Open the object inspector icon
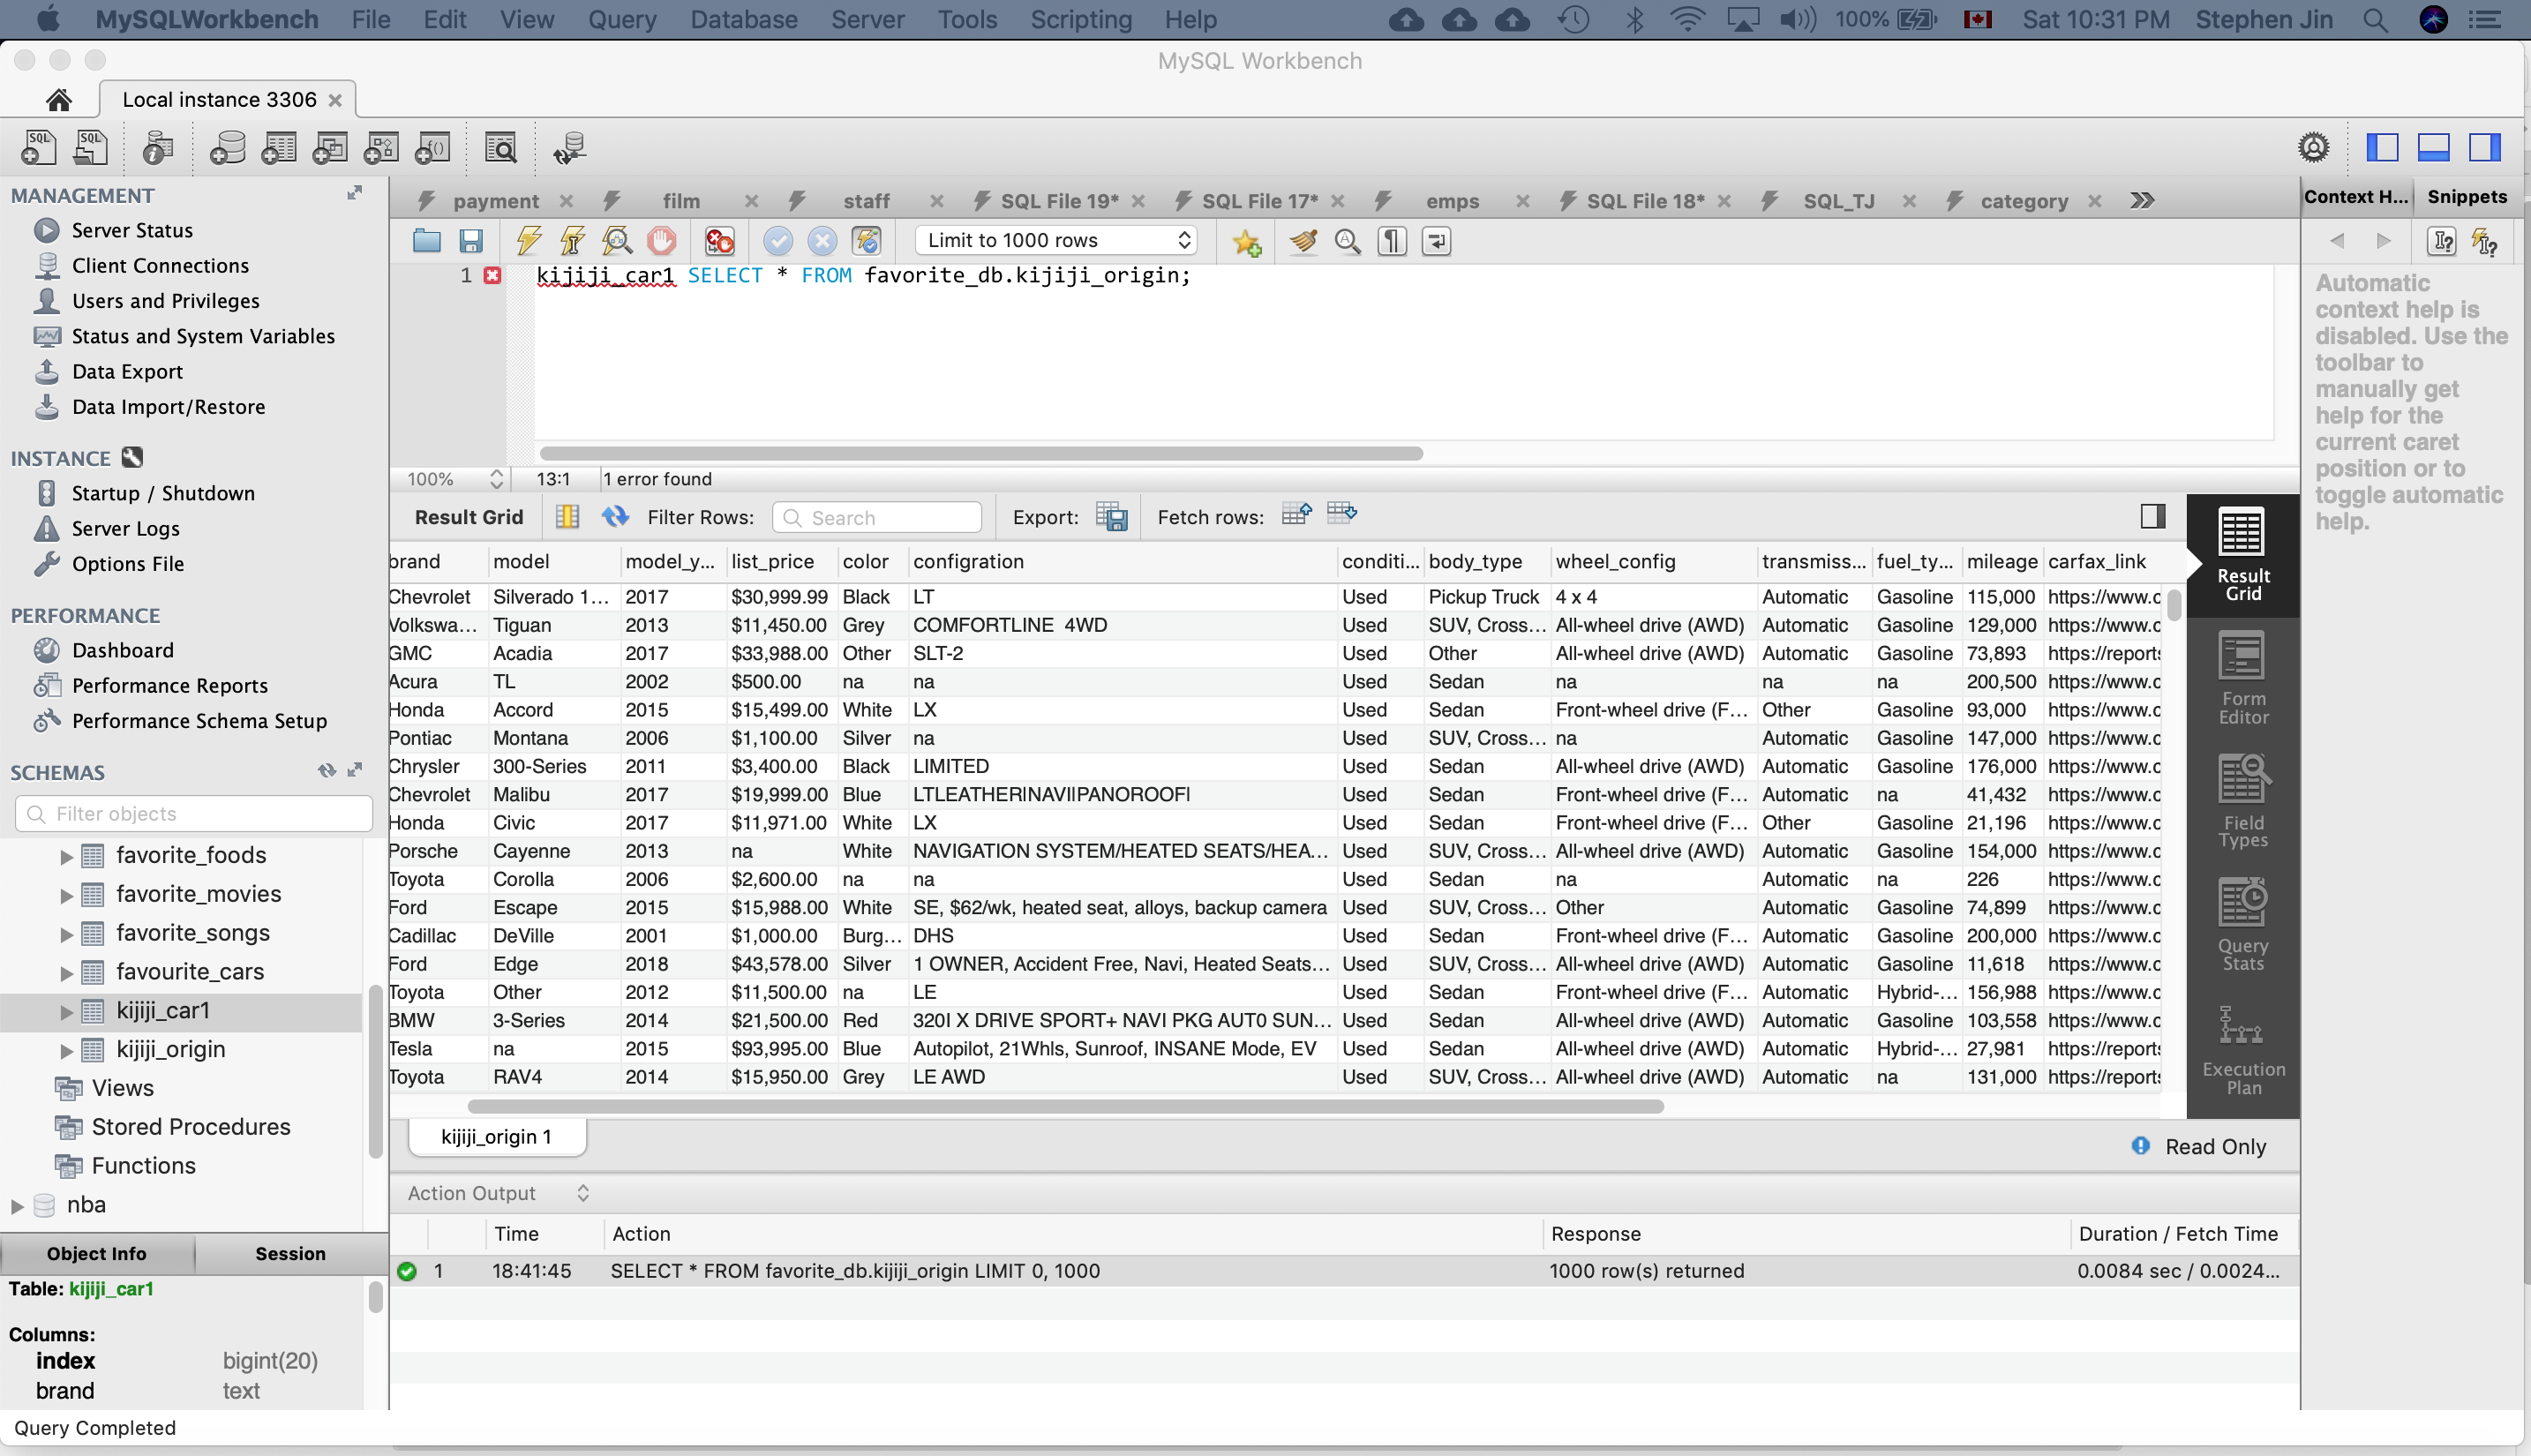2531x1456 pixels. 157,148
